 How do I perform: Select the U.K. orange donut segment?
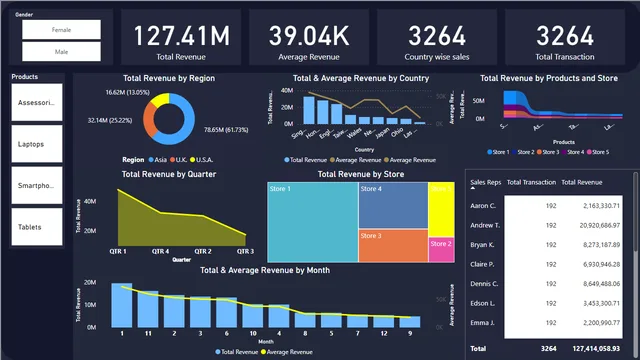[148, 120]
